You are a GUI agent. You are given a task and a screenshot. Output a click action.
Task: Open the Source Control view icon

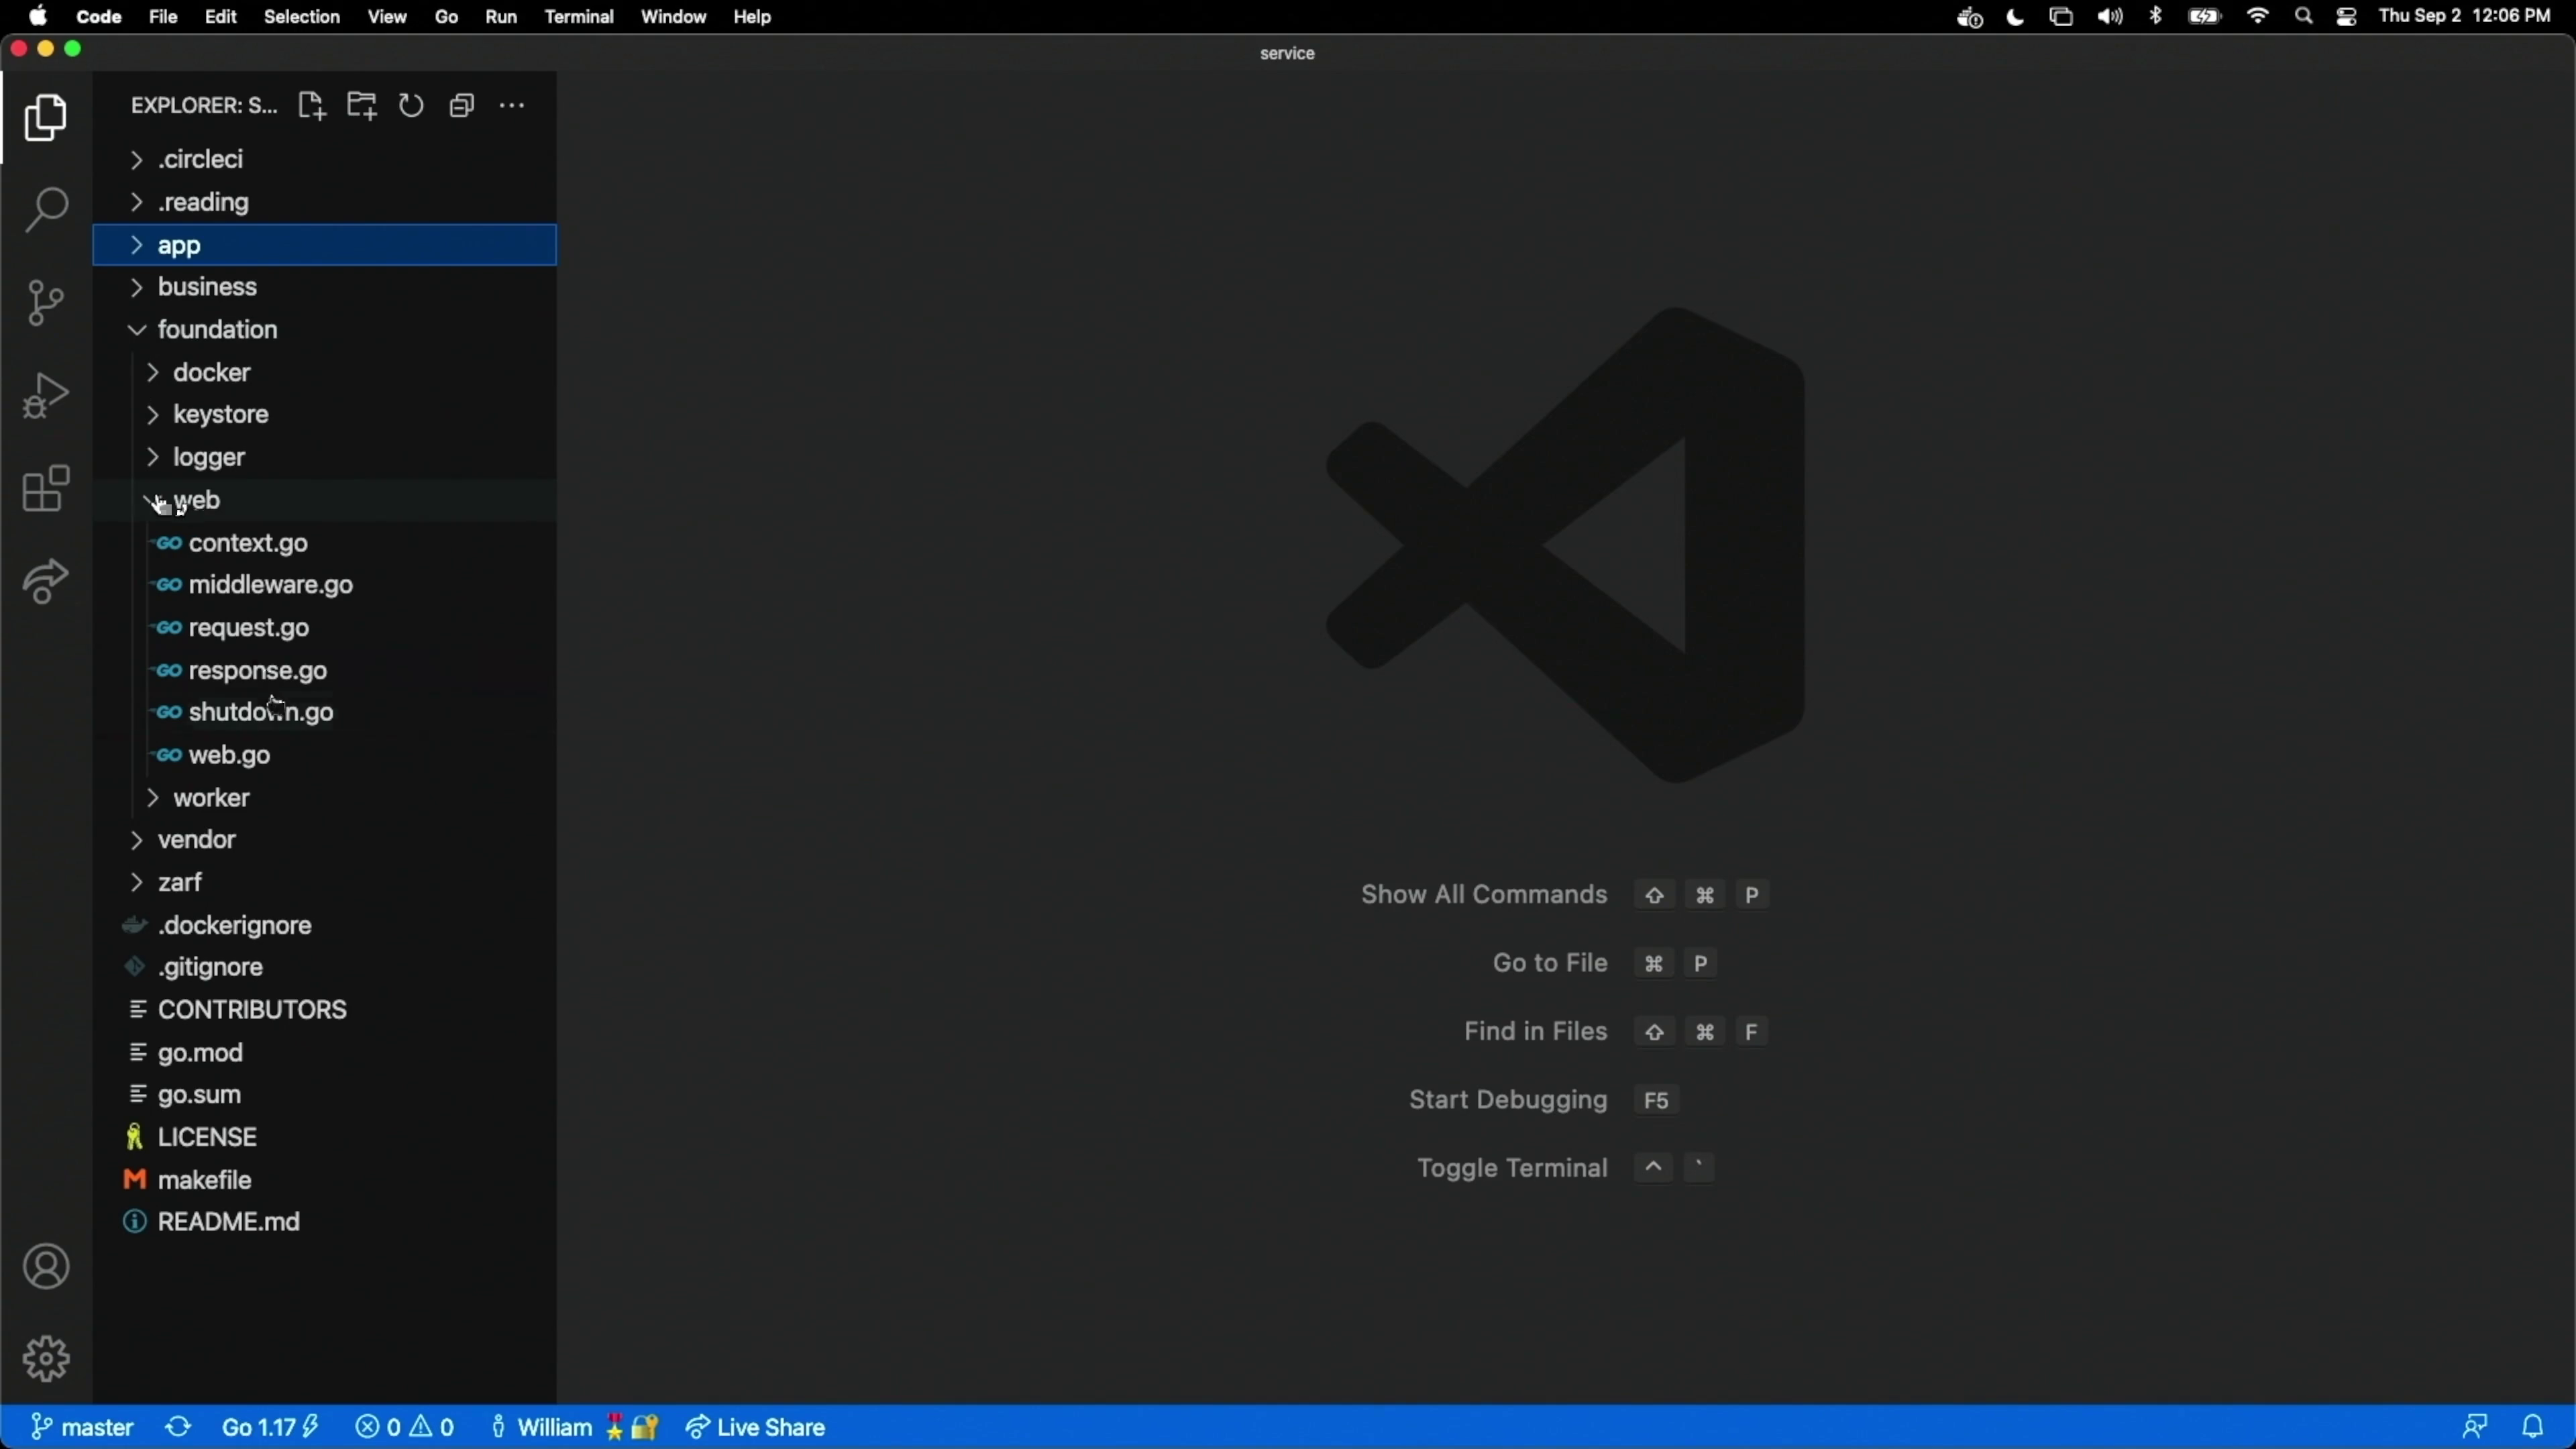pos(46,302)
